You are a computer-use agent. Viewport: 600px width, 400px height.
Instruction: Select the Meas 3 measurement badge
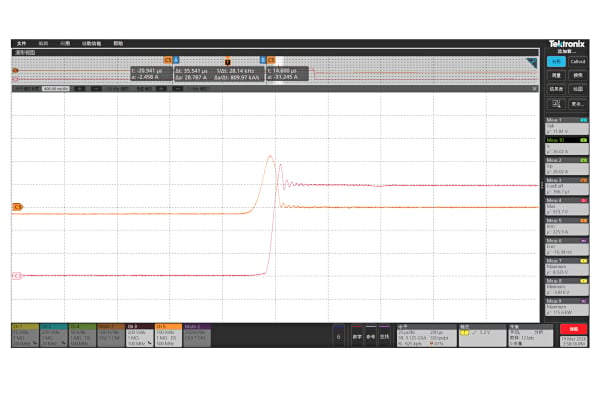pyautogui.click(x=567, y=186)
